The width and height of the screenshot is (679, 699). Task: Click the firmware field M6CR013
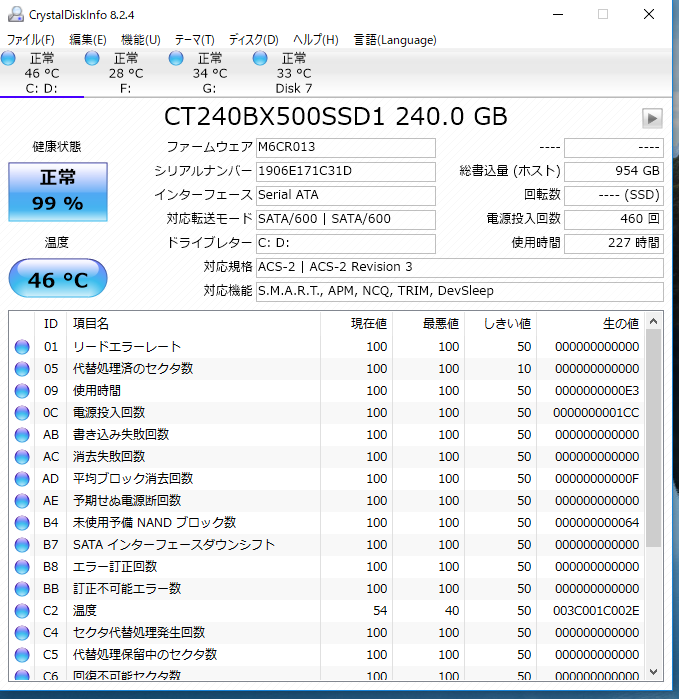(x=346, y=148)
